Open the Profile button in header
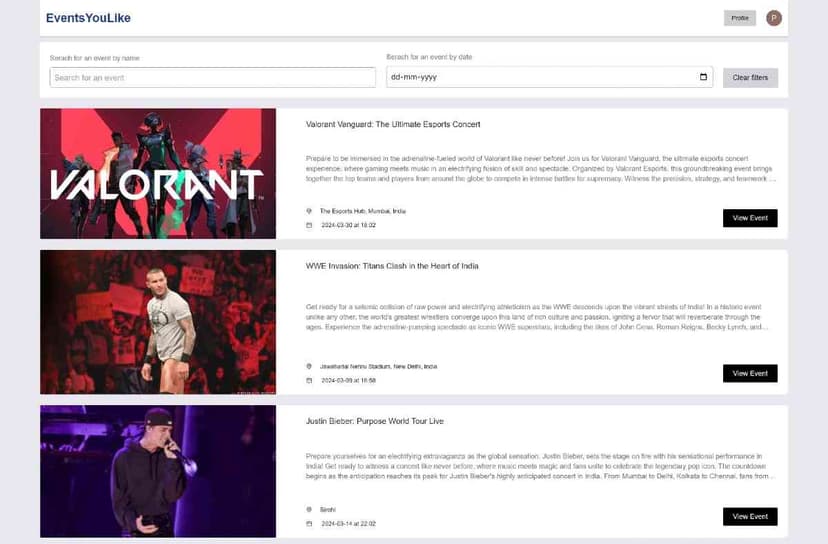Screen dimensions: 828x544 click(739, 18)
